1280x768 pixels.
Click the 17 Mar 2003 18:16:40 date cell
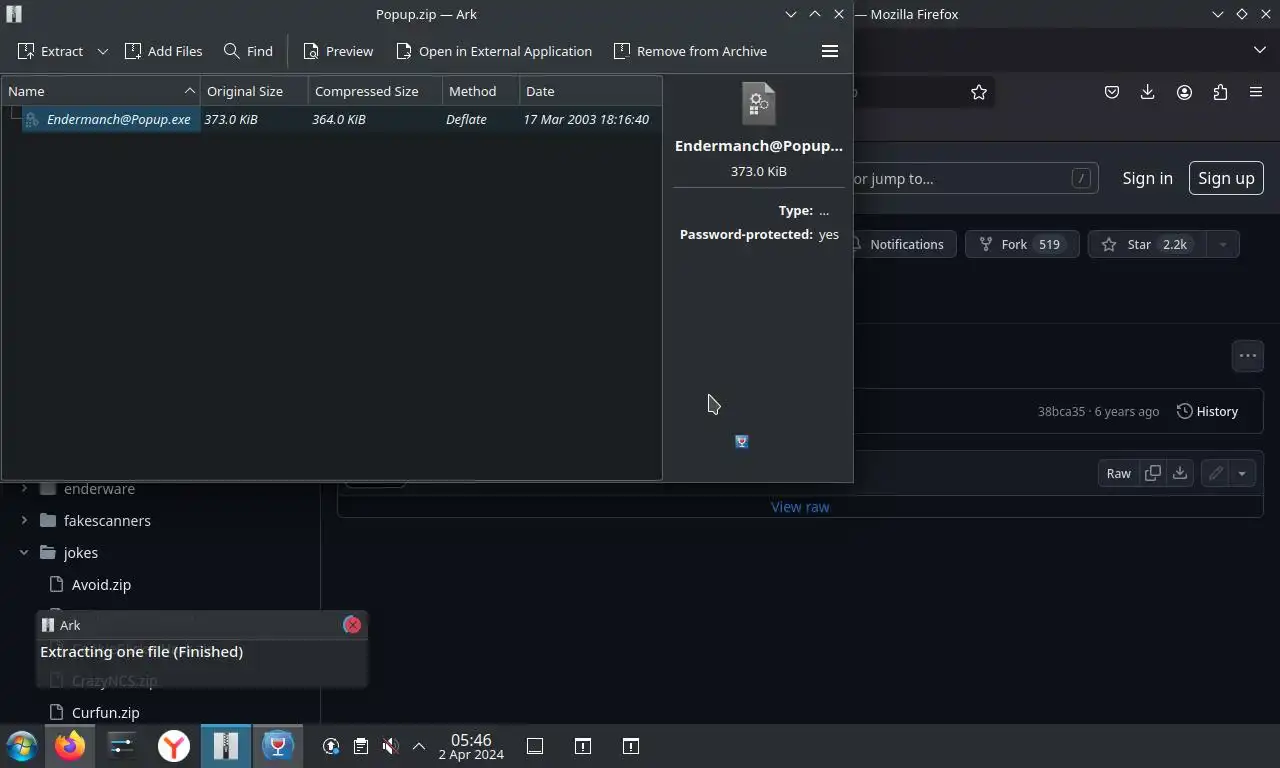coord(586,119)
